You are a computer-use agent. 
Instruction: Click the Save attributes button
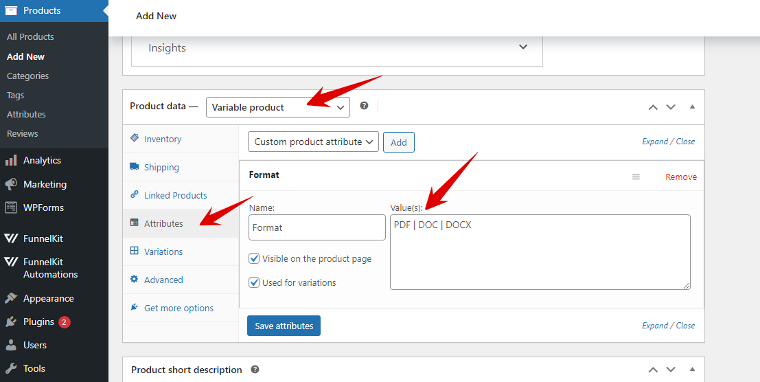pyautogui.click(x=284, y=326)
